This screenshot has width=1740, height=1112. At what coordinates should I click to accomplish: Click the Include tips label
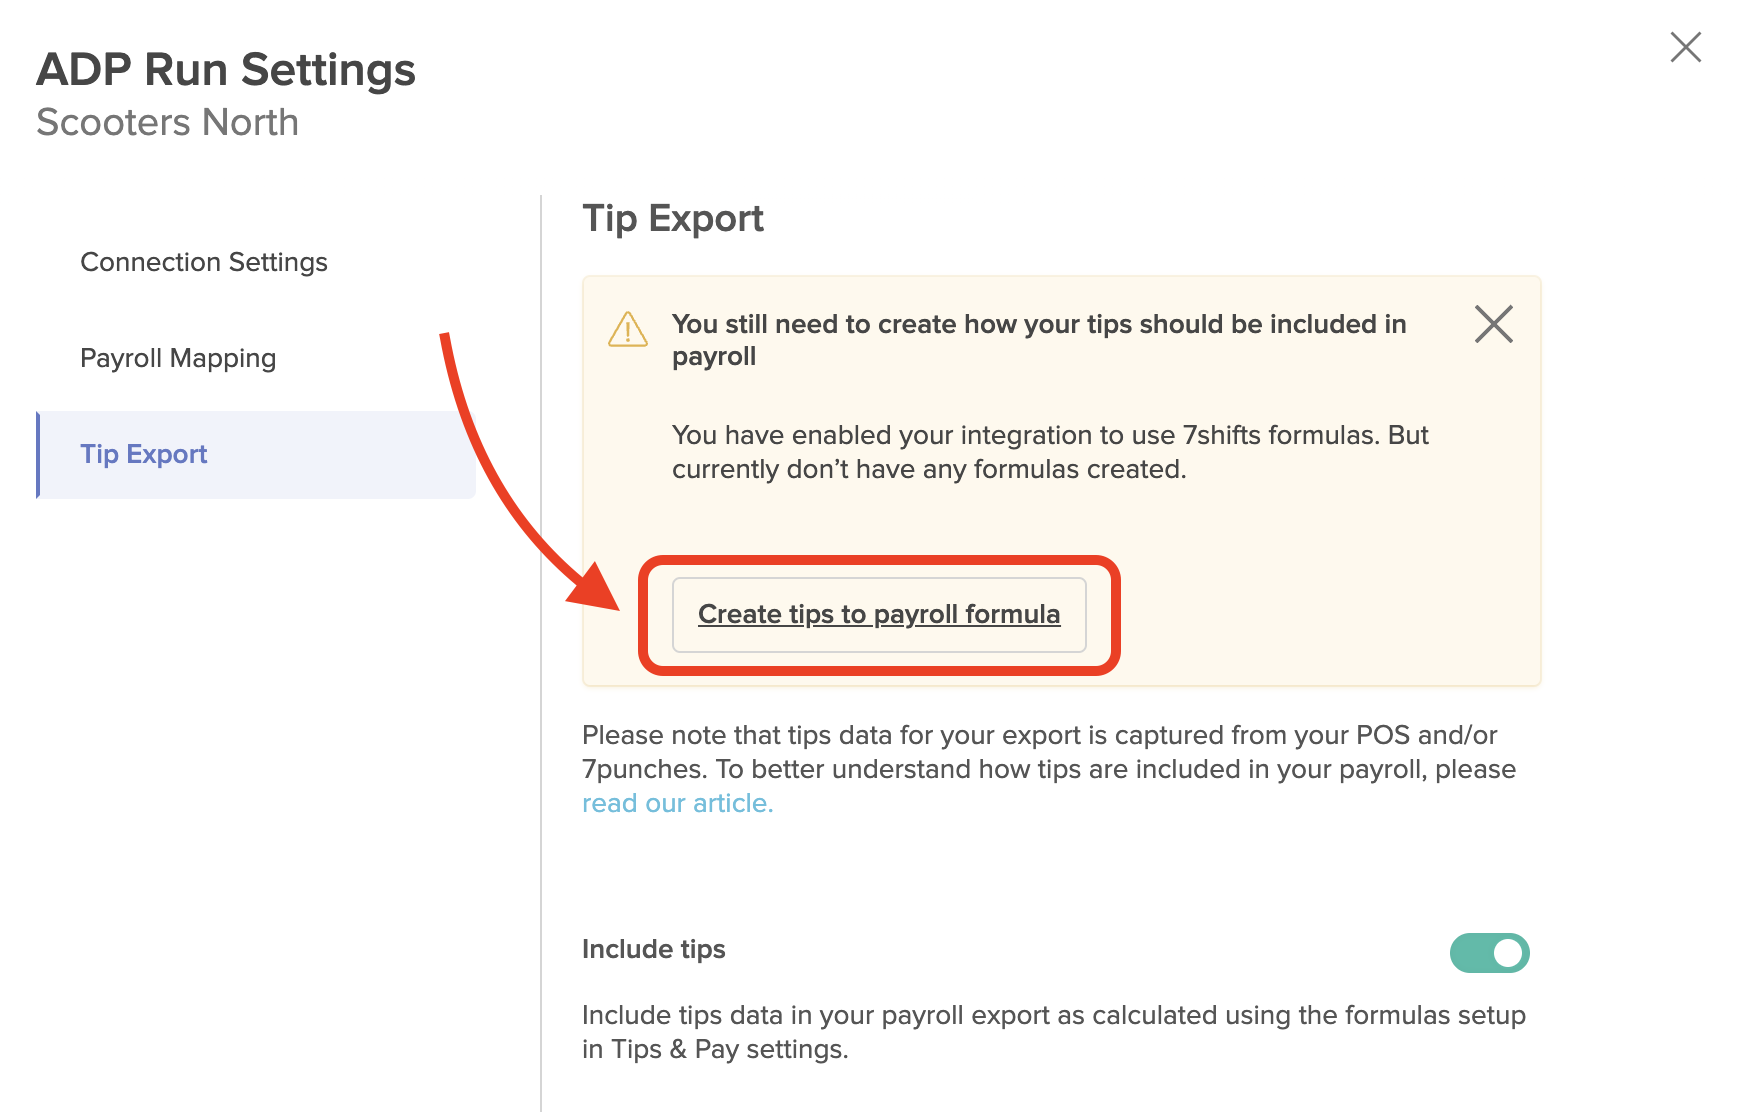[654, 949]
